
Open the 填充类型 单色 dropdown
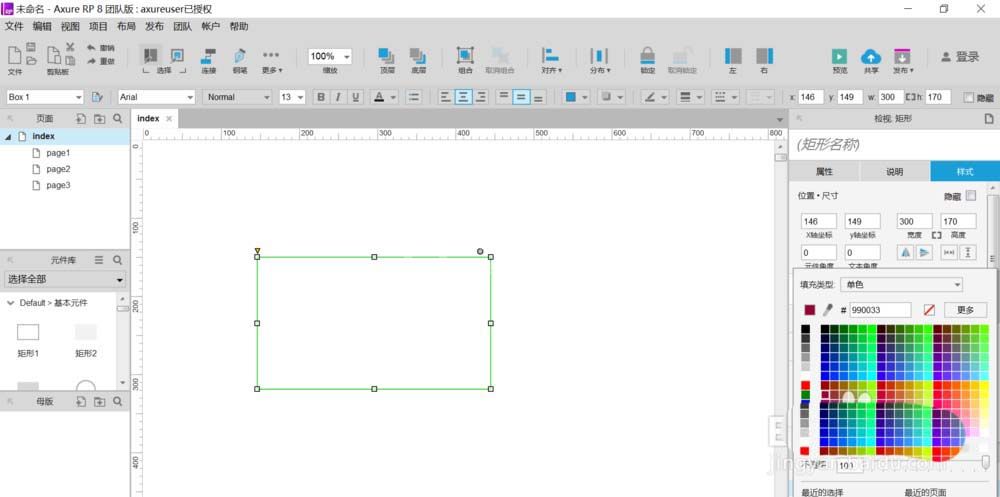pos(901,285)
